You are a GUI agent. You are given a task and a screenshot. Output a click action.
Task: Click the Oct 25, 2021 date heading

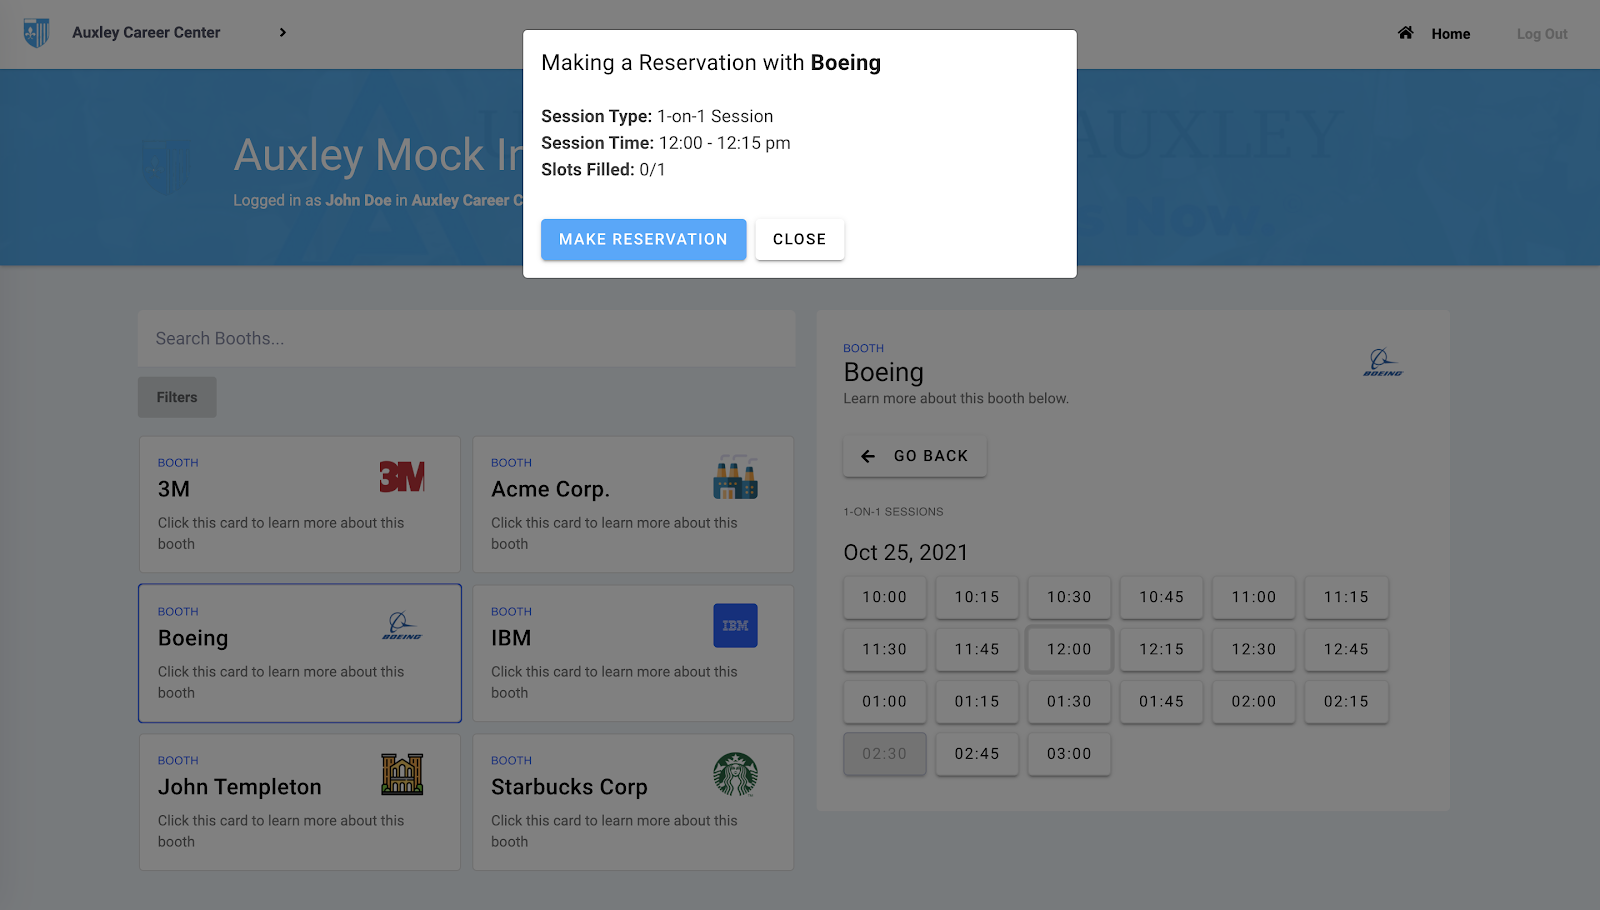[906, 553]
